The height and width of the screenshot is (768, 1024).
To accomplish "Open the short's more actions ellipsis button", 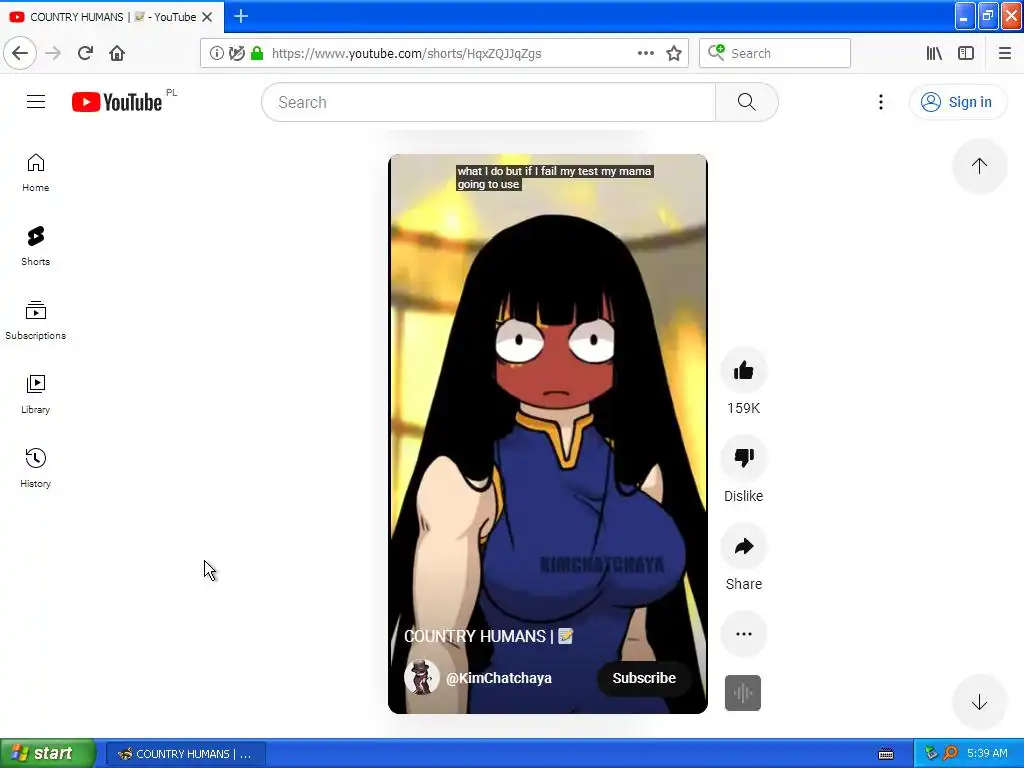I will coord(743,633).
